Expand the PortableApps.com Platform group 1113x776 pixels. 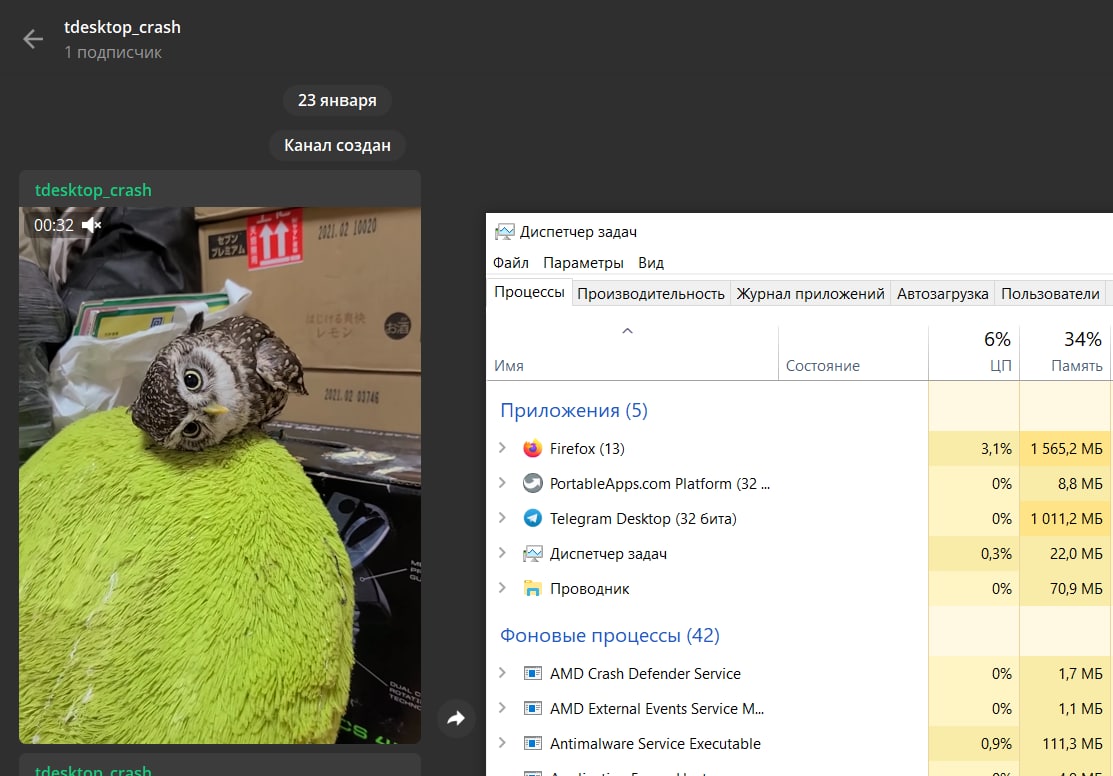pos(503,483)
